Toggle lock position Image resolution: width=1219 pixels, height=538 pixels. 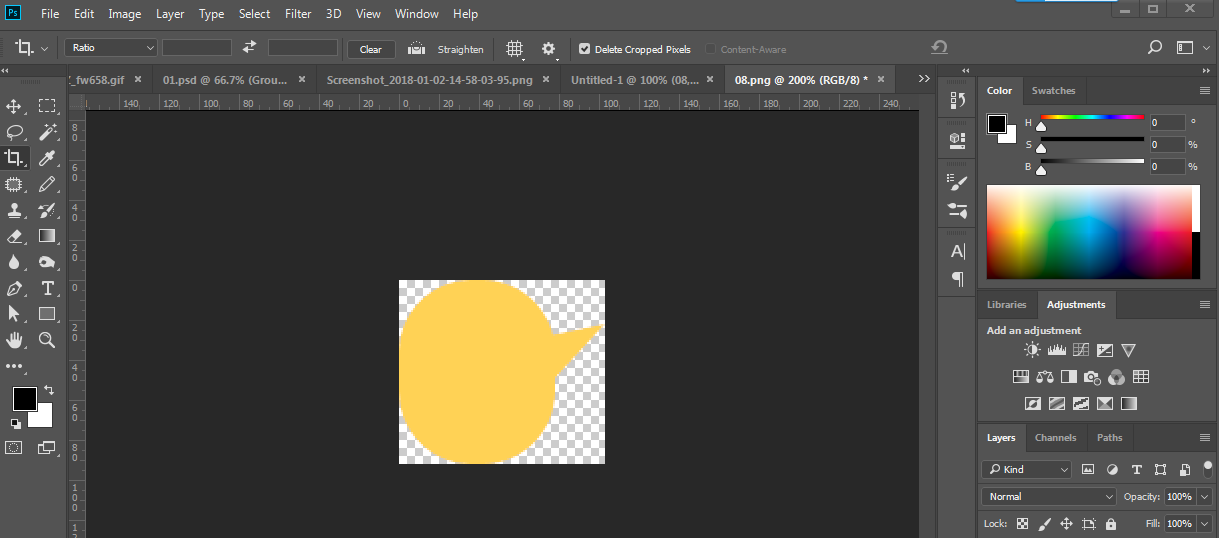[1066, 523]
